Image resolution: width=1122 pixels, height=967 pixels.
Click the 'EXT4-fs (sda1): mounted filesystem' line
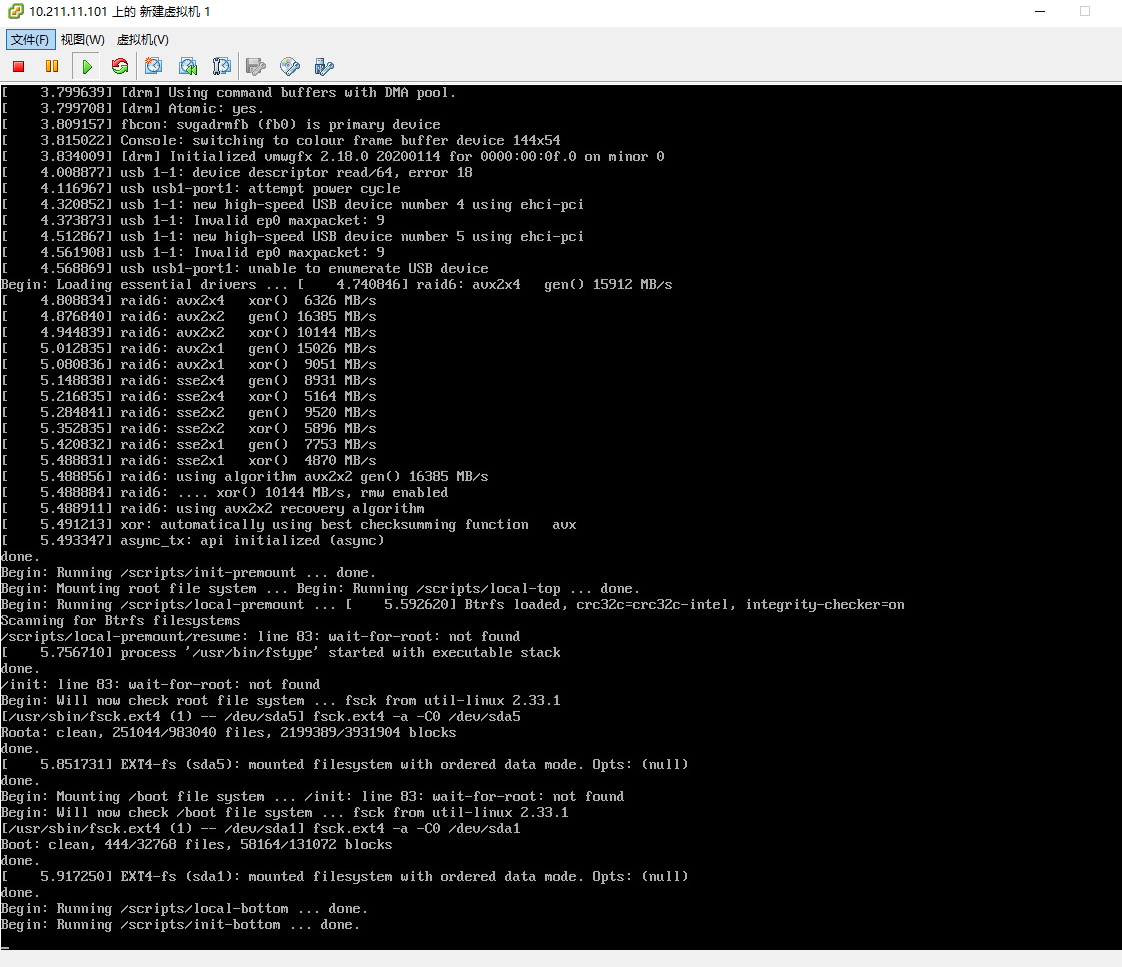[345, 876]
